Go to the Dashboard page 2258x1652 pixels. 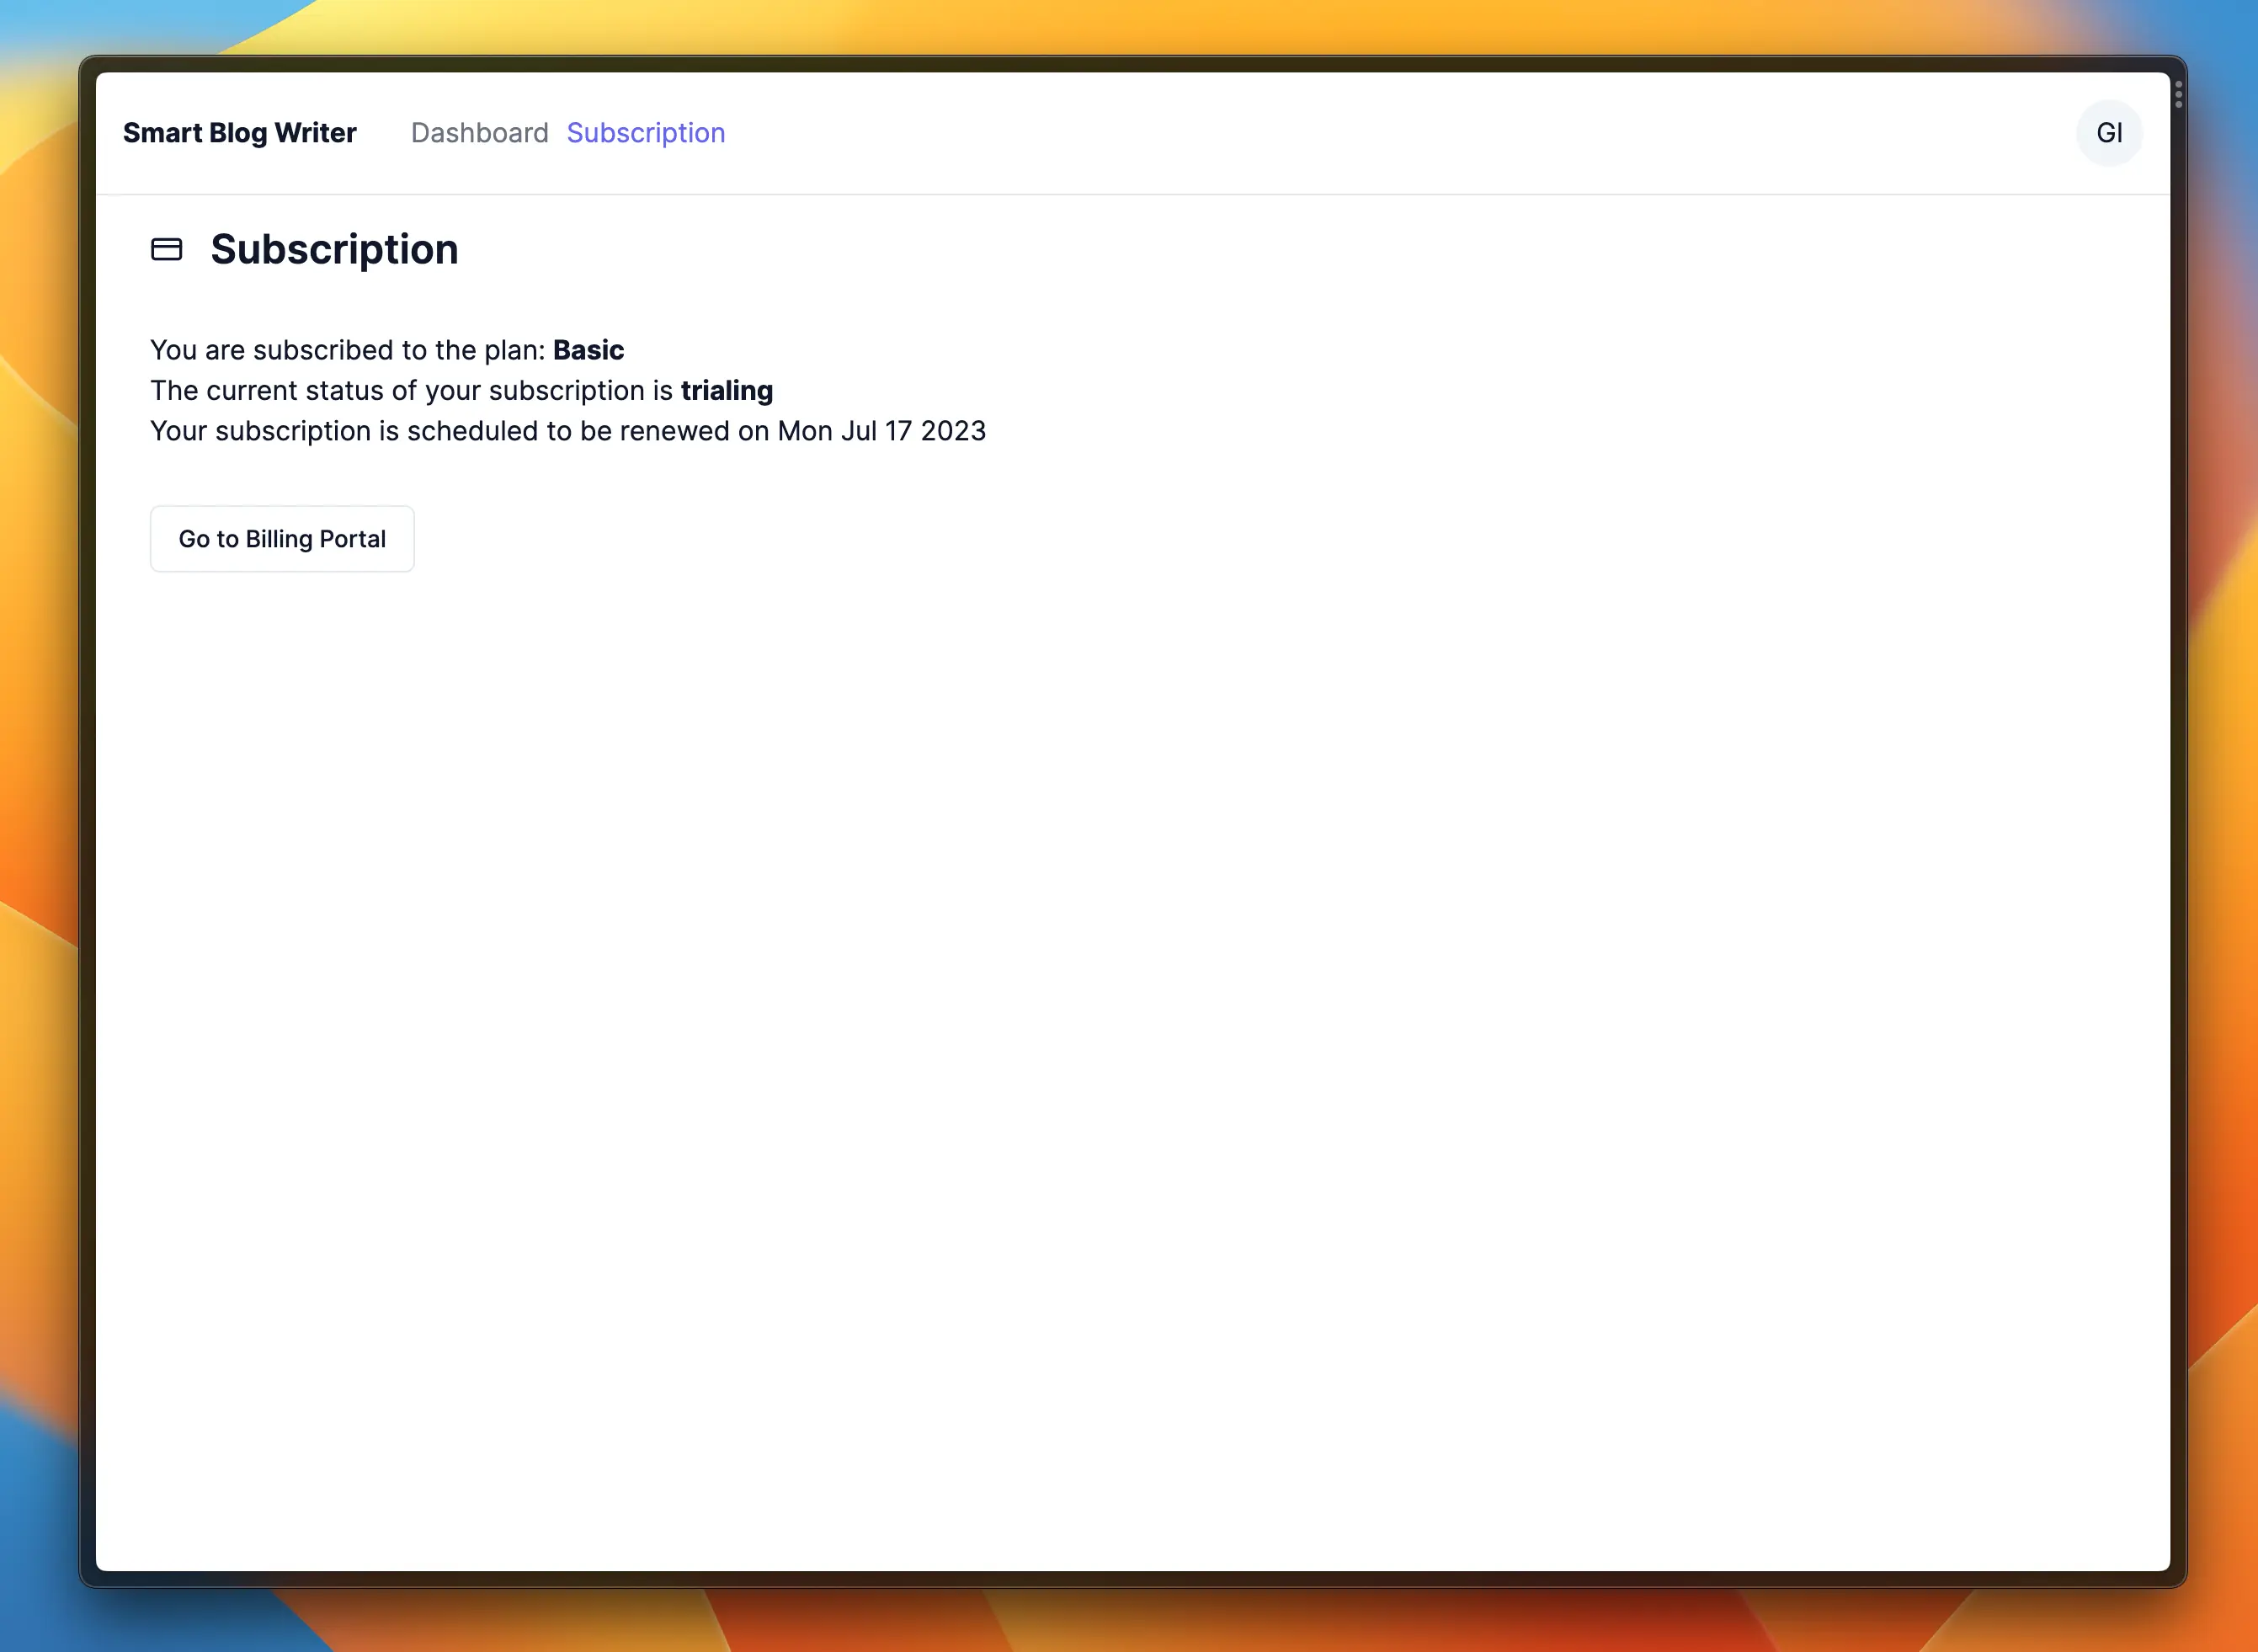(x=479, y=133)
